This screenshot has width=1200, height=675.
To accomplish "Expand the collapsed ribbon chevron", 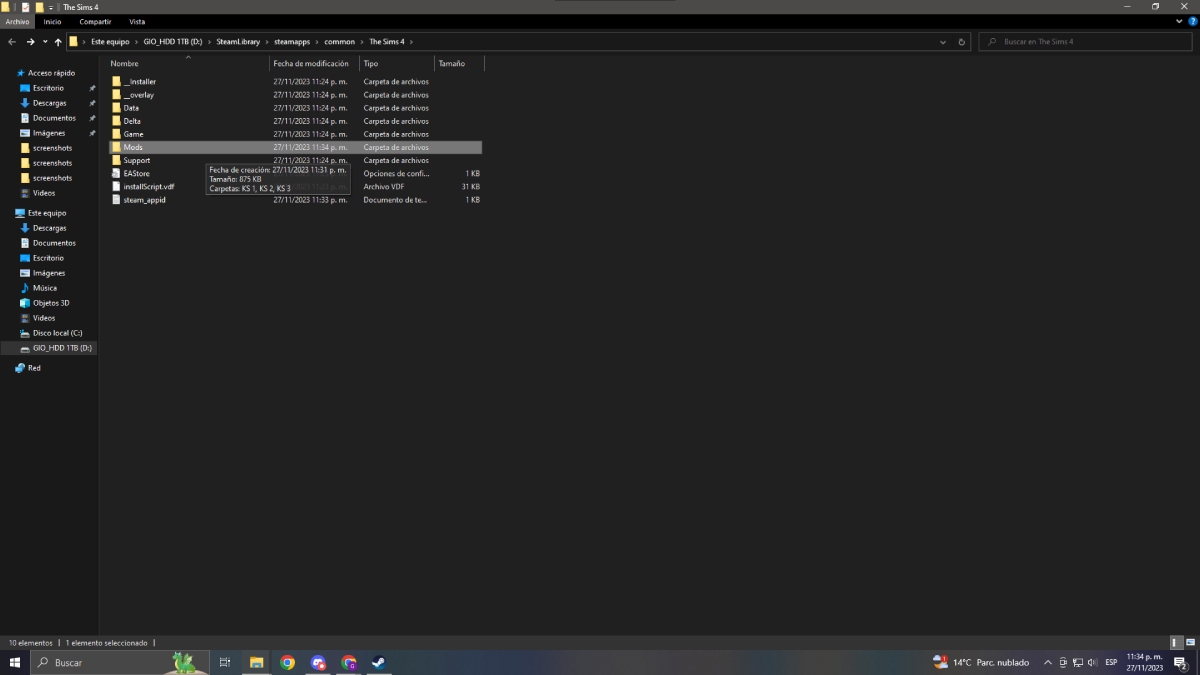I will click(1178, 21).
